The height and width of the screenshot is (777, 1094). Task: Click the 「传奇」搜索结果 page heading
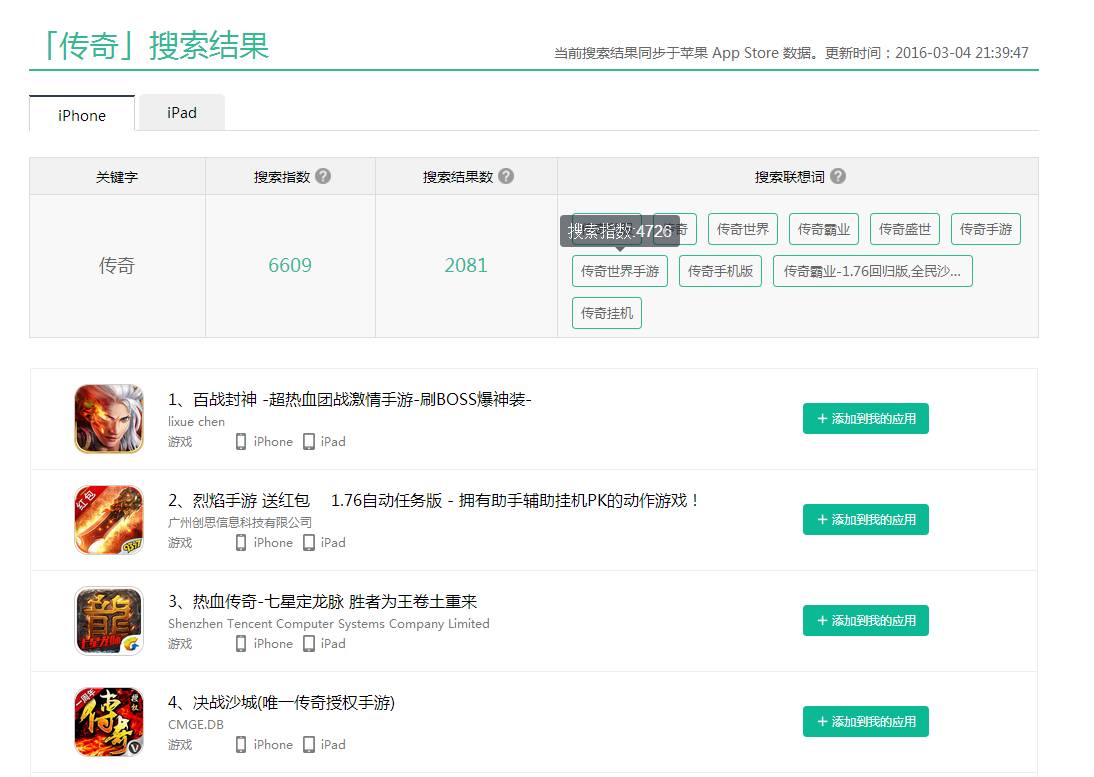tap(156, 46)
